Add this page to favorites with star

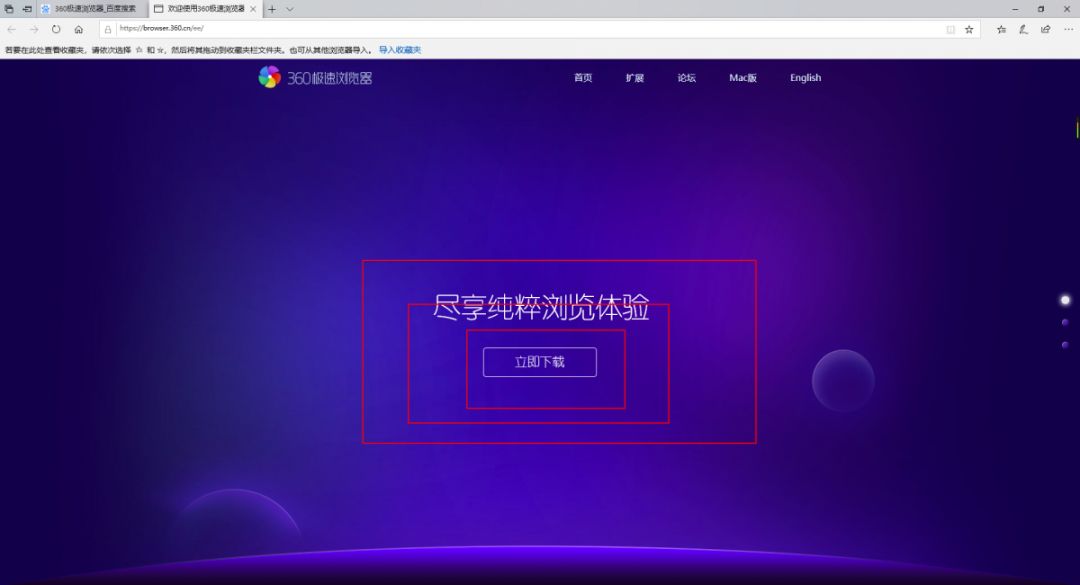tap(969, 30)
